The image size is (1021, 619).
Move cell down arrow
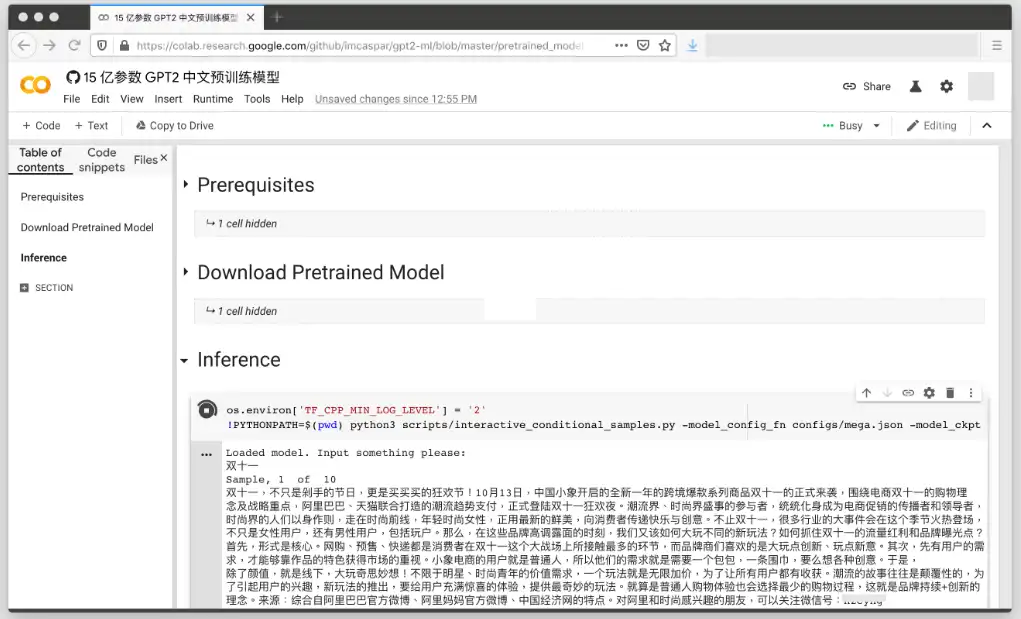[887, 393]
